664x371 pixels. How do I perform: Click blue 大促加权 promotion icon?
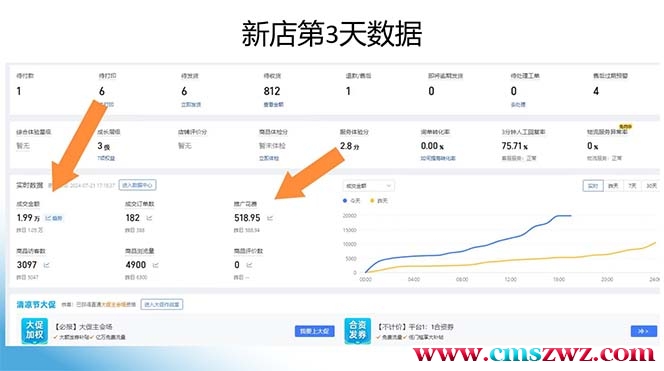pos(34,331)
